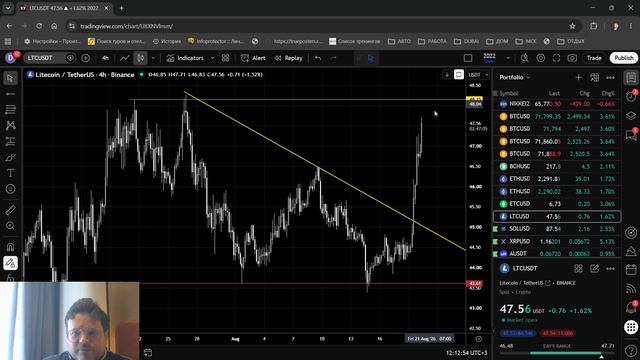The width and height of the screenshot is (640, 360).
Task: Change the 4h chart interval
Action: pyautogui.click(x=105, y=58)
